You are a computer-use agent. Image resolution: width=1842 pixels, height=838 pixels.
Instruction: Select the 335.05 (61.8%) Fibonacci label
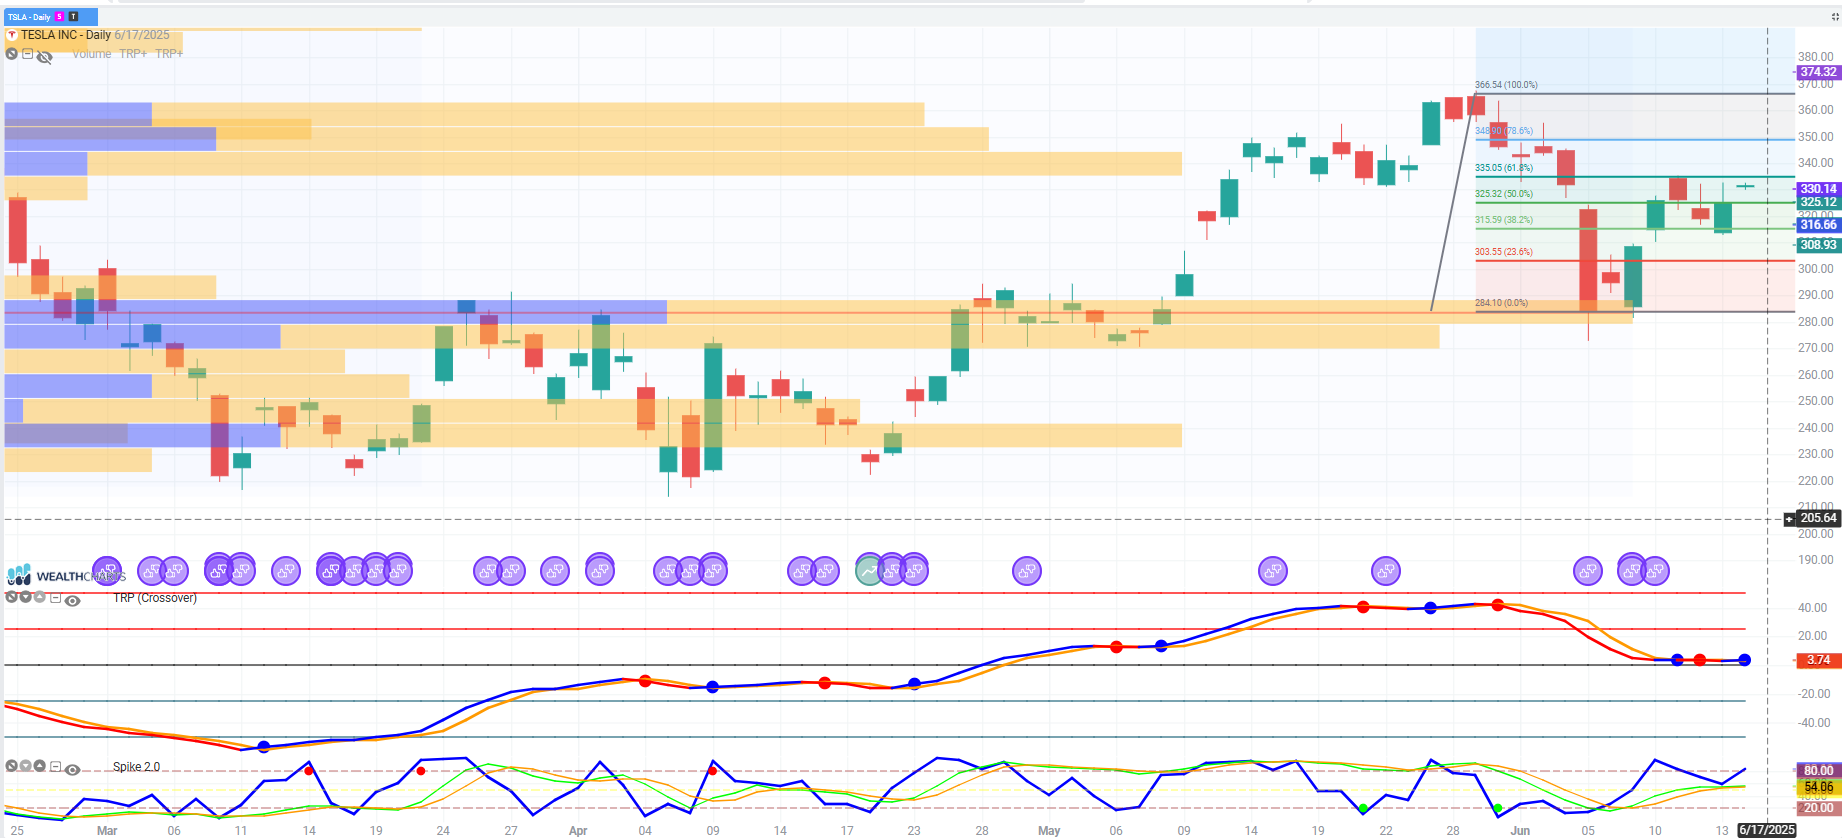point(1503,168)
